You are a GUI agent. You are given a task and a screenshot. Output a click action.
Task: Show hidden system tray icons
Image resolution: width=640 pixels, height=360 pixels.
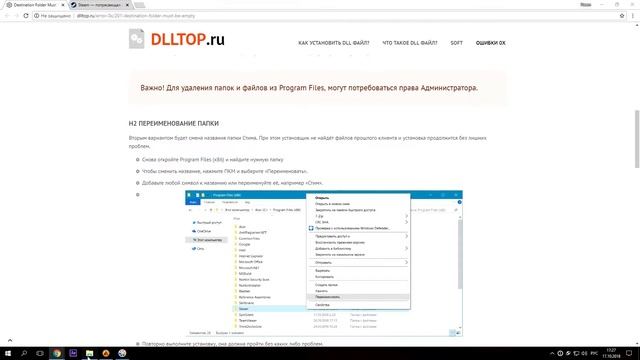tap(552, 353)
